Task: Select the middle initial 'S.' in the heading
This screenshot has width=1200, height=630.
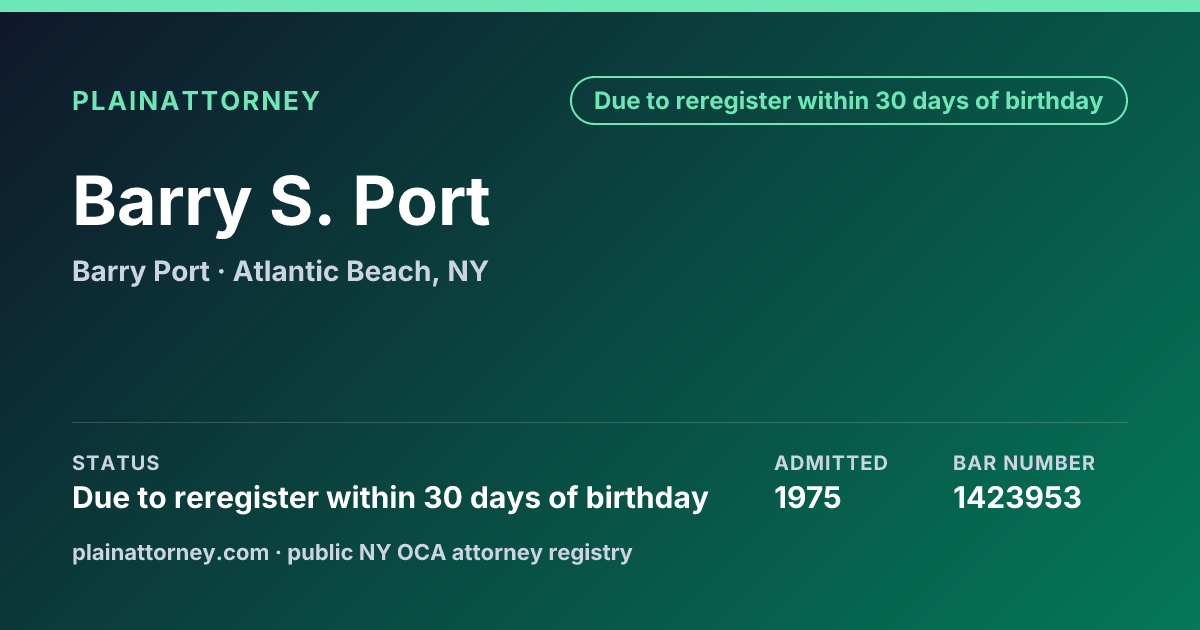Action: tap(302, 201)
